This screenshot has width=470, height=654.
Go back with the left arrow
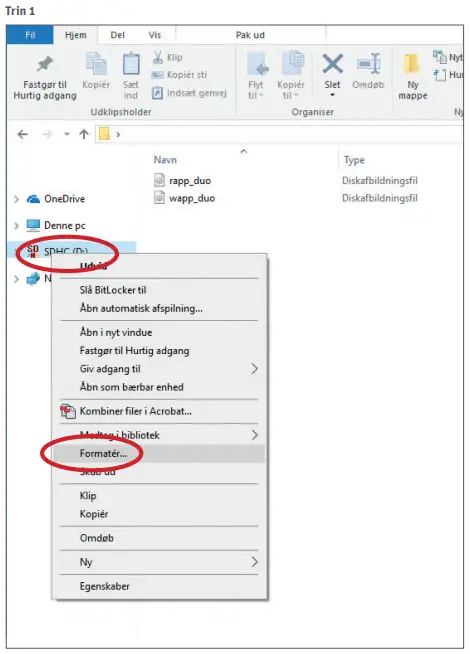23,134
